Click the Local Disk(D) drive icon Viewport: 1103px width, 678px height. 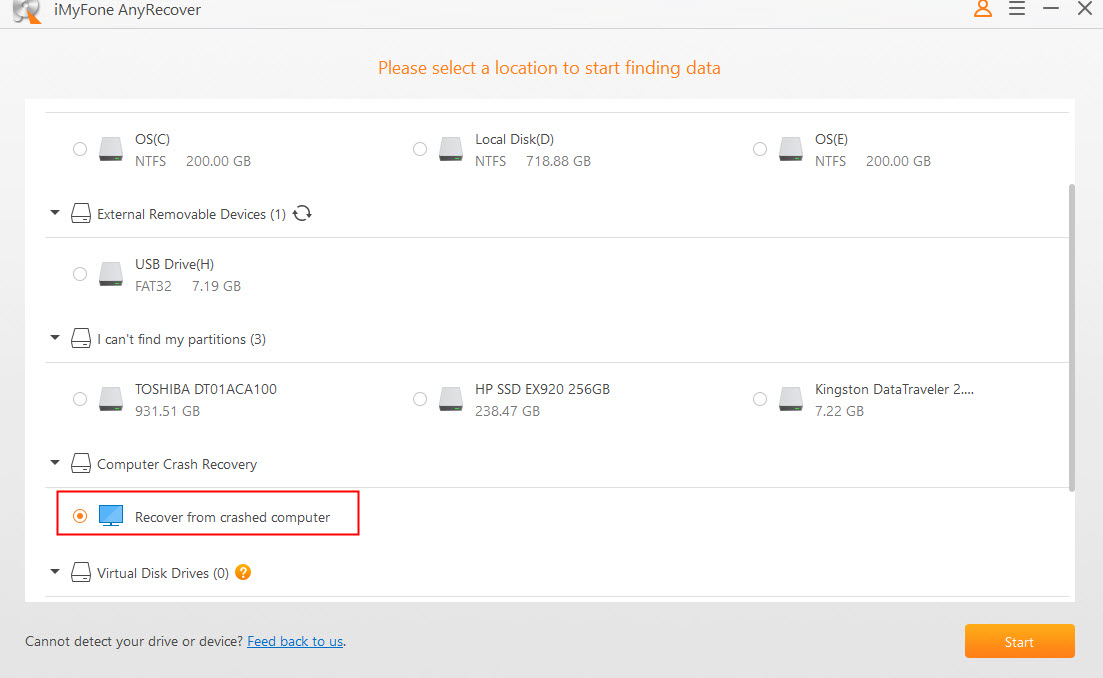451,149
